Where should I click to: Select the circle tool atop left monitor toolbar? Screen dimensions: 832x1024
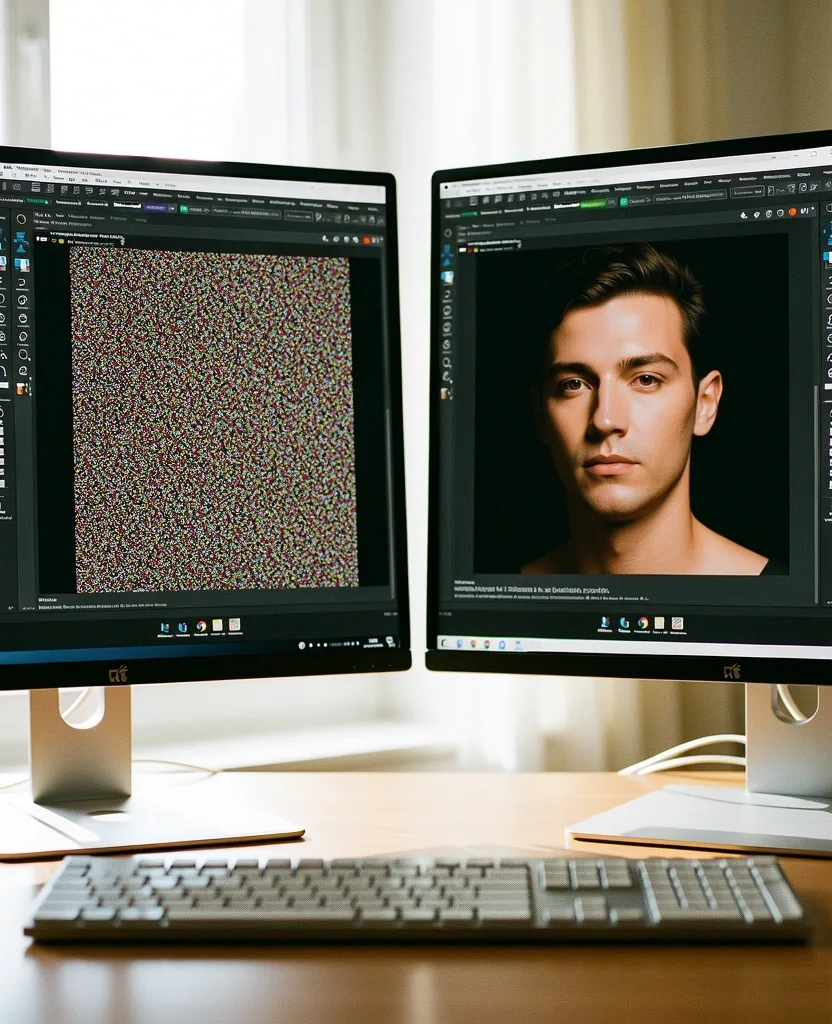click(x=22, y=219)
